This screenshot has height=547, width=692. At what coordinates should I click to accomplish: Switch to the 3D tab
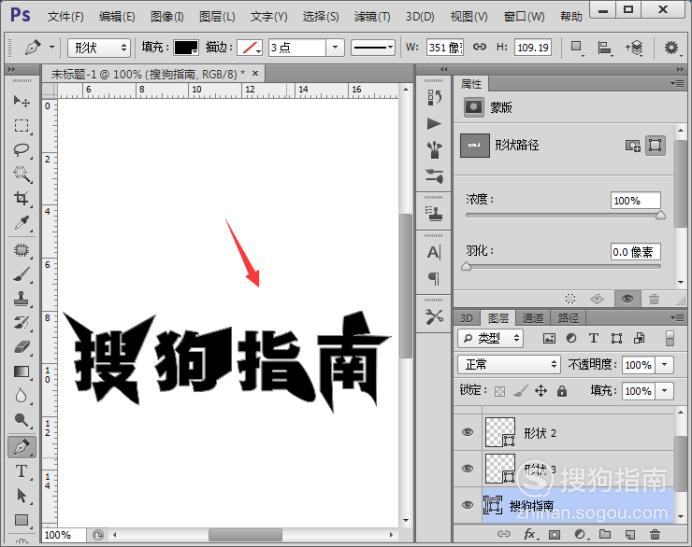466,318
